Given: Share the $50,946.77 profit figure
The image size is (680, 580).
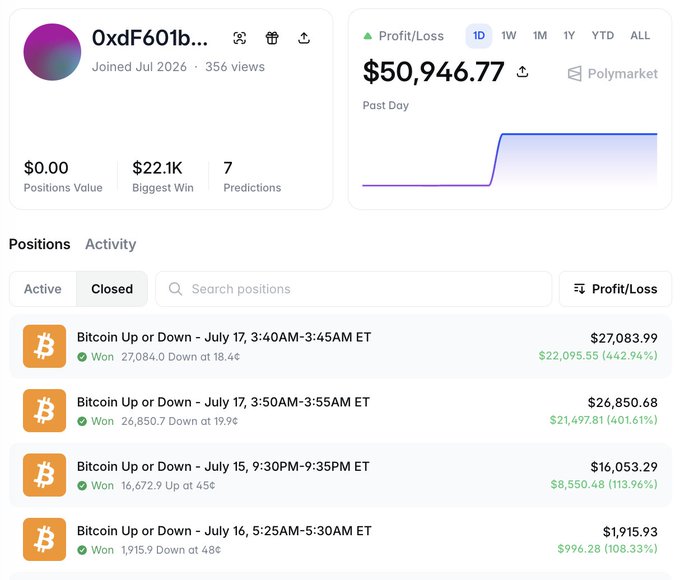Looking at the screenshot, I should [523, 72].
